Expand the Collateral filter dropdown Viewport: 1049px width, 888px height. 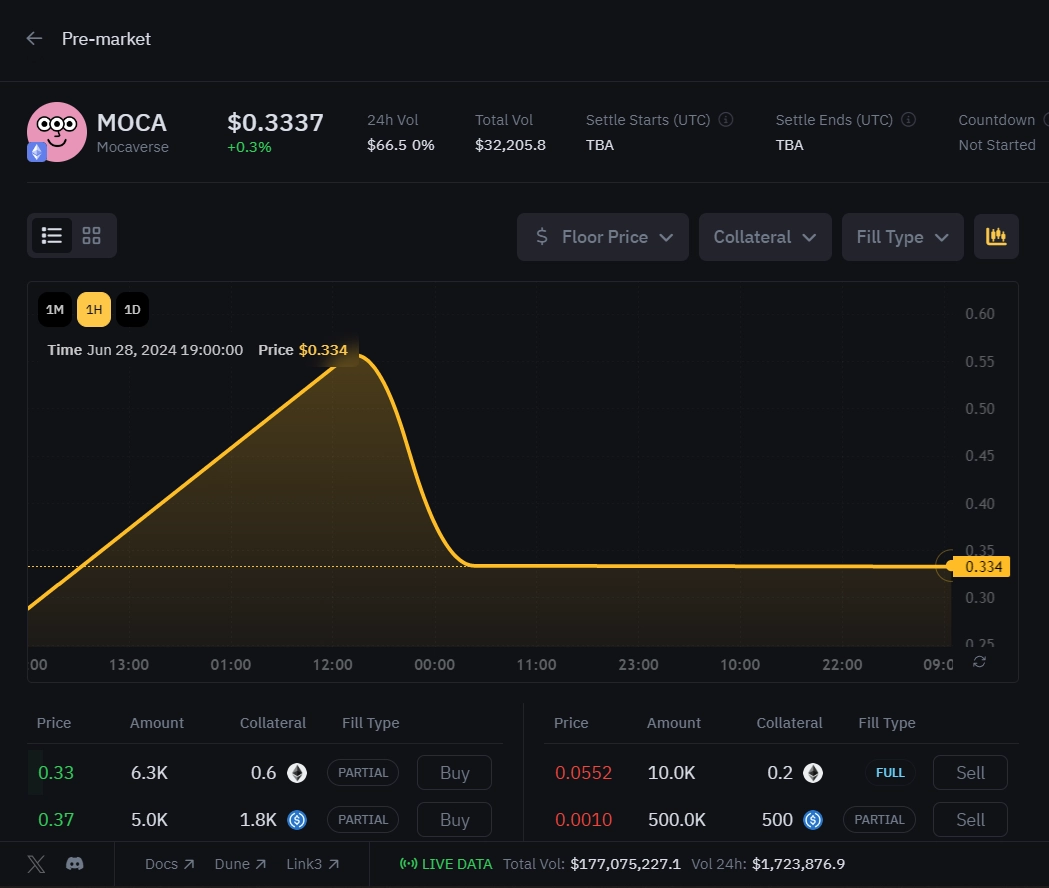(765, 237)
